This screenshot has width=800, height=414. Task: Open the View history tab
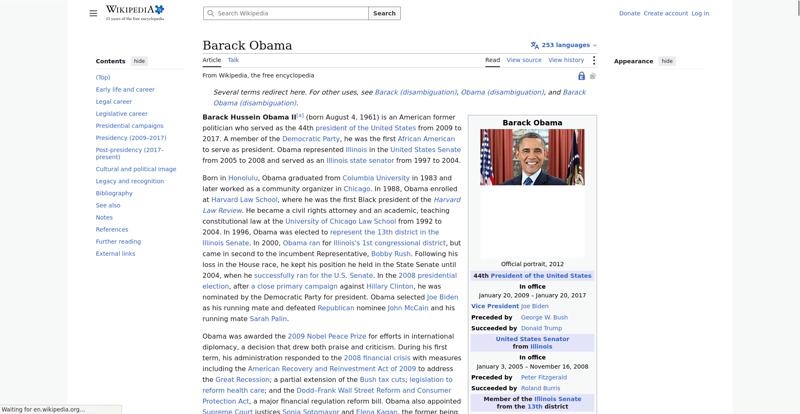566,60
